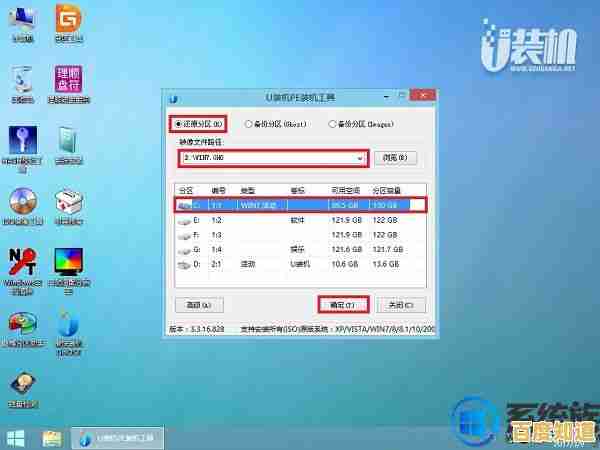Click the 可用空间 column header
This screenshot has height=450, width=600.
click(346, 190)
